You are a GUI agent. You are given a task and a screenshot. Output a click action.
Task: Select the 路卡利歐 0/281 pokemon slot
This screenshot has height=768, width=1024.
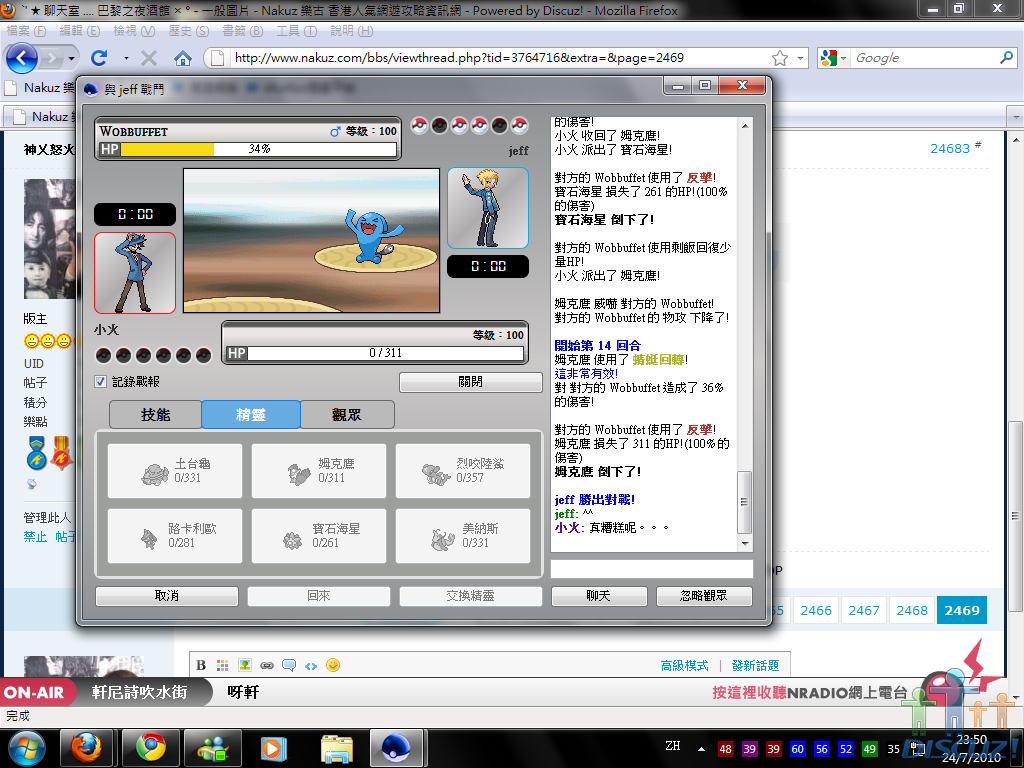175,536
